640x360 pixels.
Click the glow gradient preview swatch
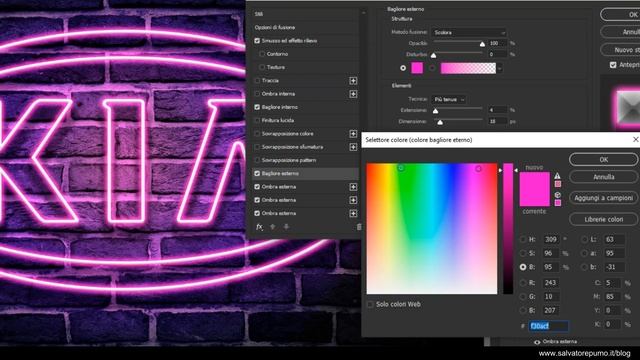point(468,68)
